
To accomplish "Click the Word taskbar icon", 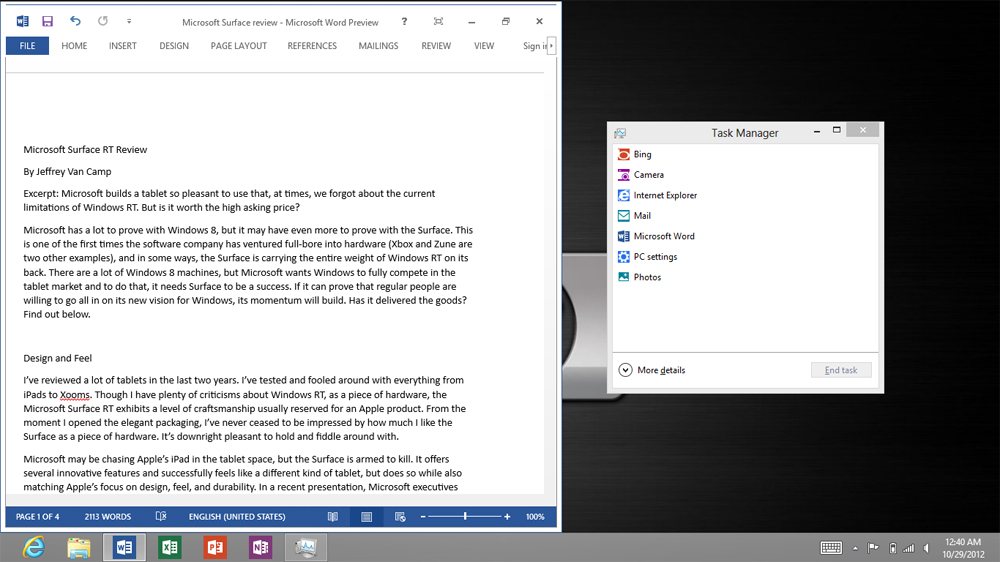I will (124, 547).
